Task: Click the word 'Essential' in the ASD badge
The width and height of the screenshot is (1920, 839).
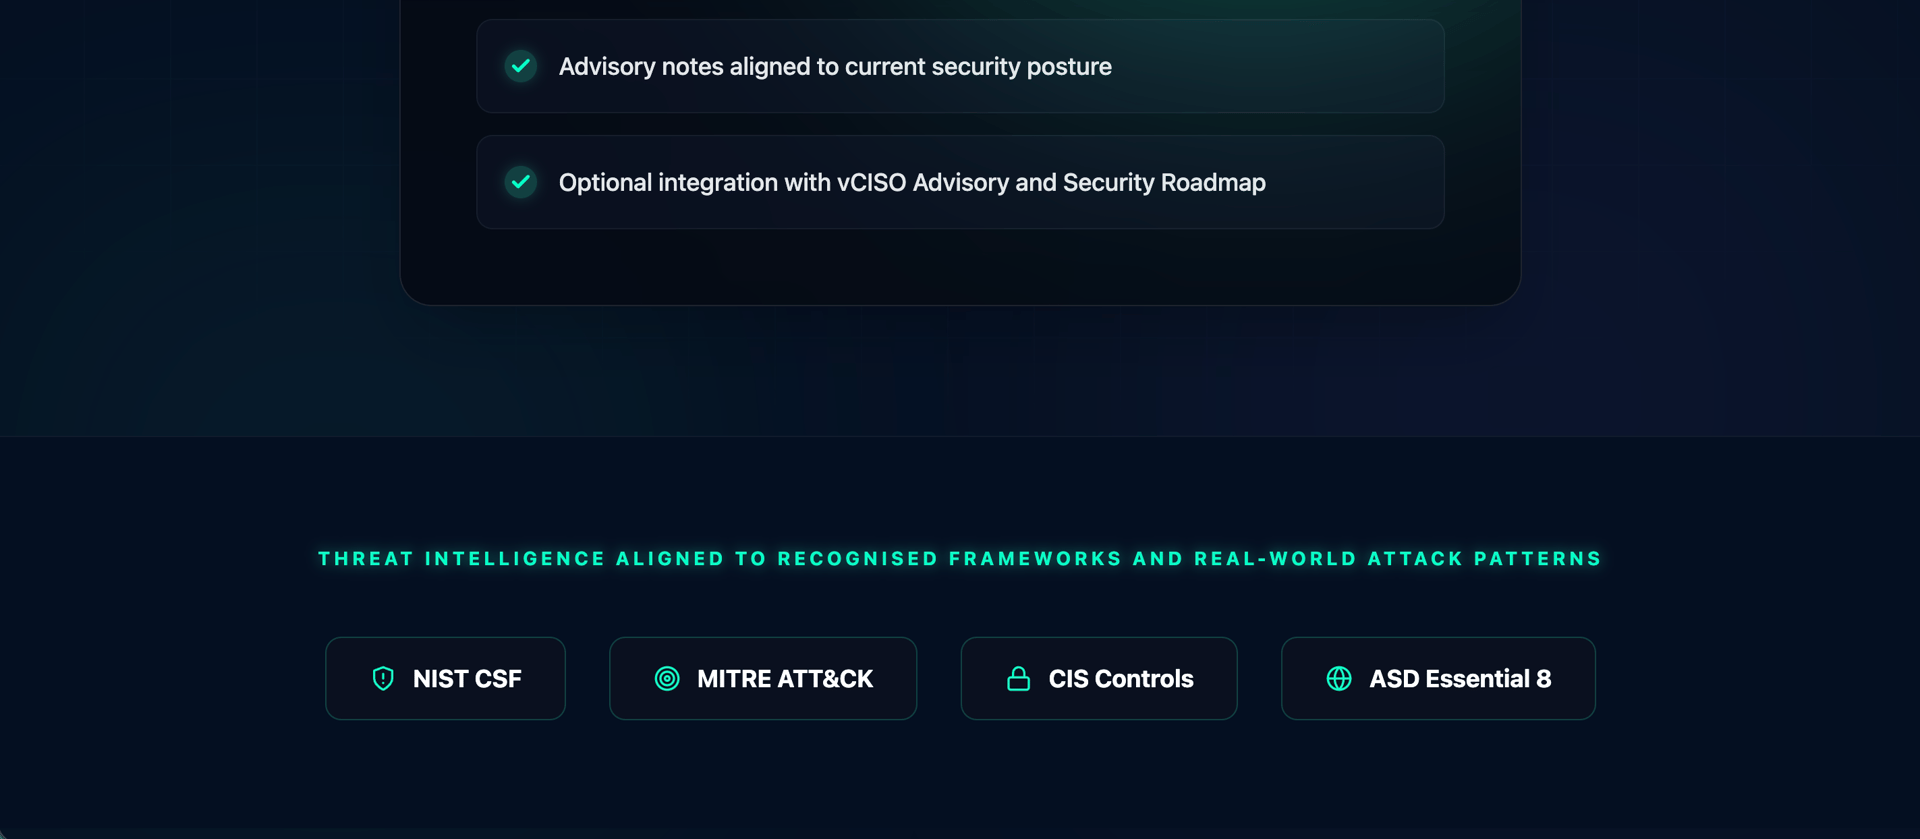Action: click(x=1477, y=679)
